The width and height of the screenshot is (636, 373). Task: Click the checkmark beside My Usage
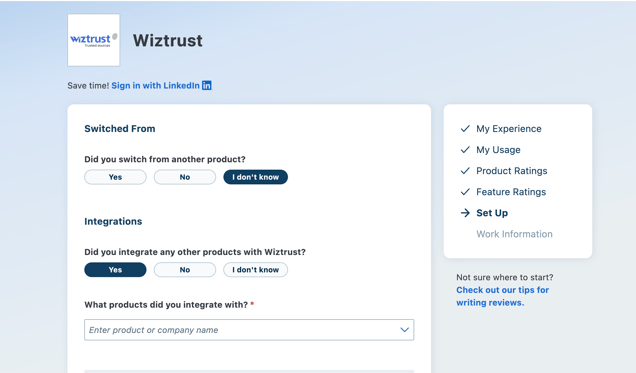tap(465, 150)
